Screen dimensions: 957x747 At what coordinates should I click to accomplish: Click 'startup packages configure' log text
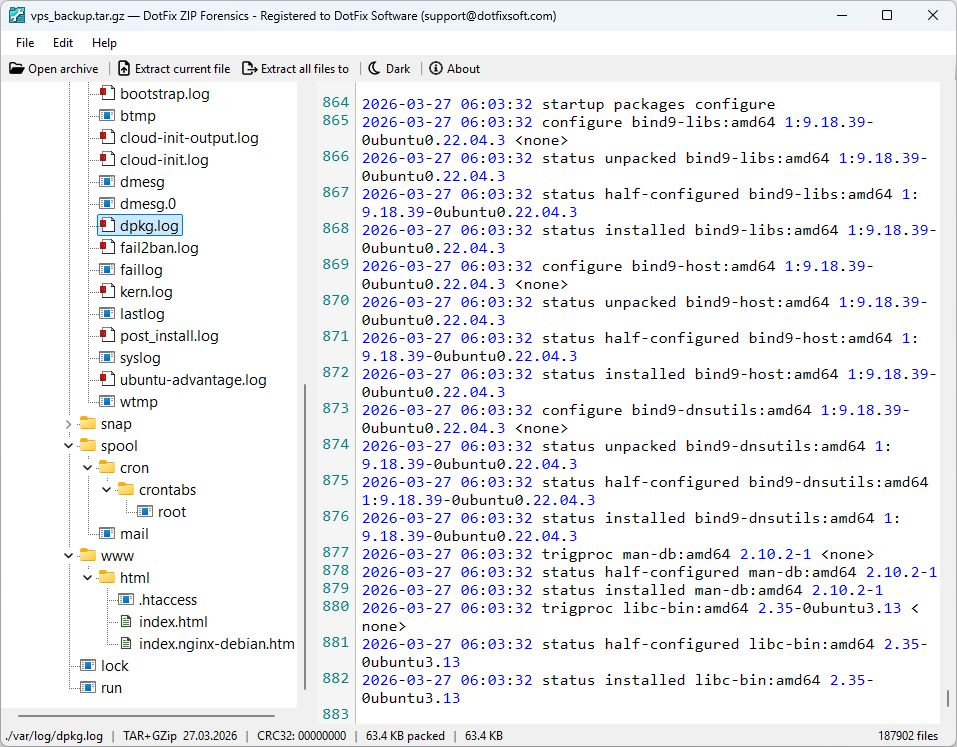pyautogui.click(x=659, y=104)
